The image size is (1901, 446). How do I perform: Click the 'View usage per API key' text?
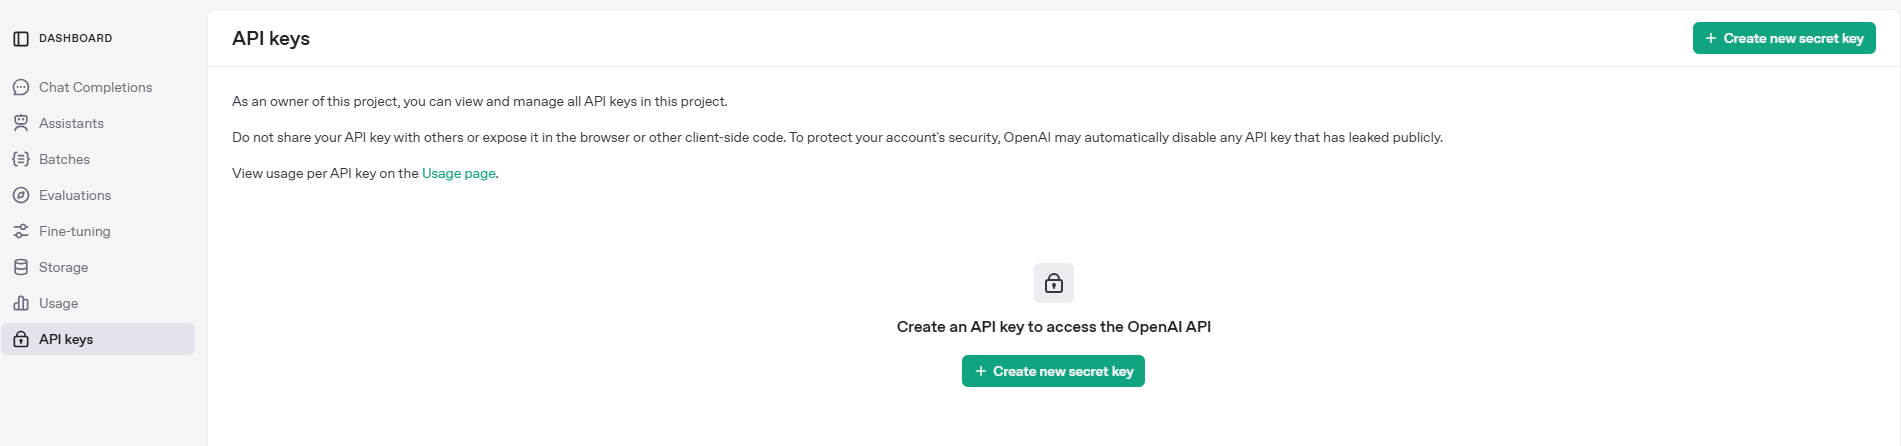pos(325,174)
